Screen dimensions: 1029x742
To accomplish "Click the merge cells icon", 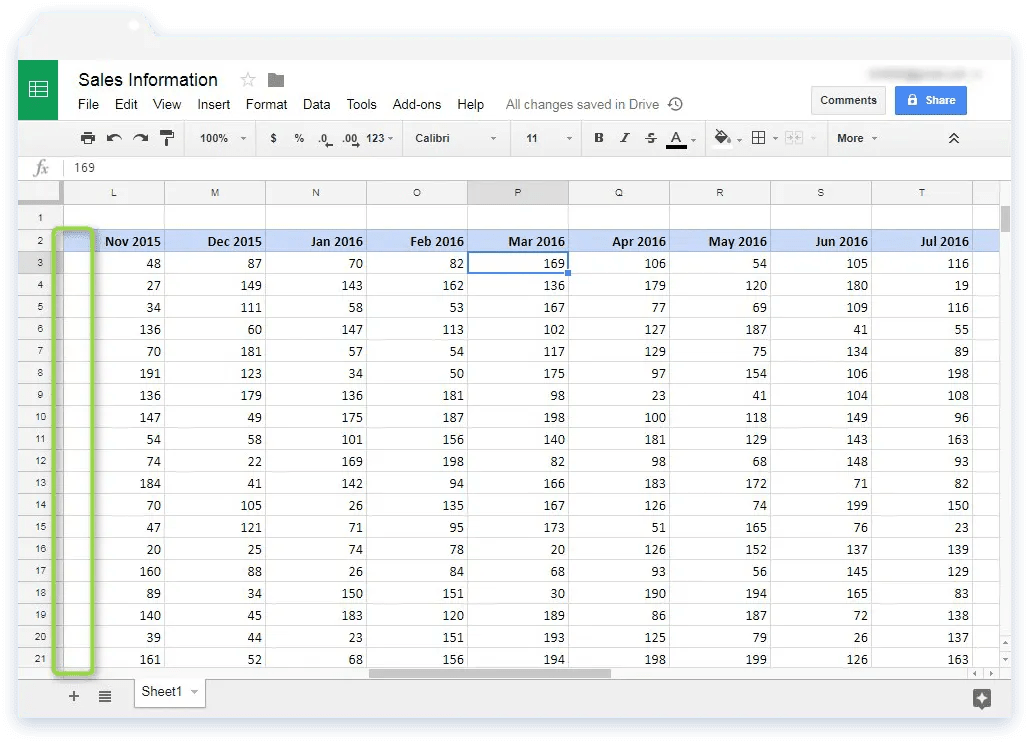I will point(794,138).
